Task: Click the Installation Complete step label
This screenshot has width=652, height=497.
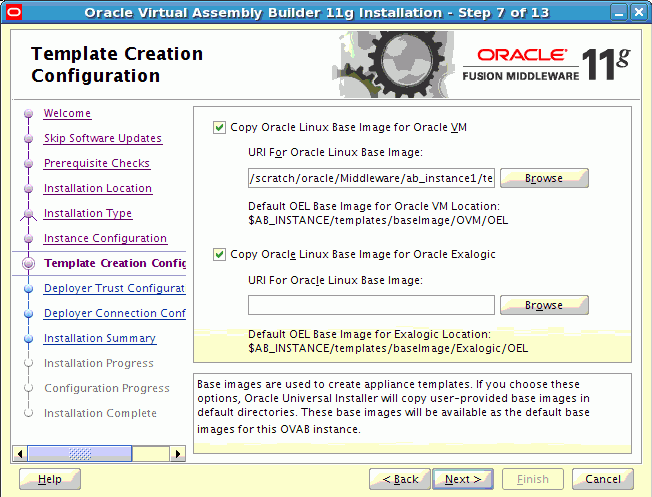Action: [x=100, y=413]
